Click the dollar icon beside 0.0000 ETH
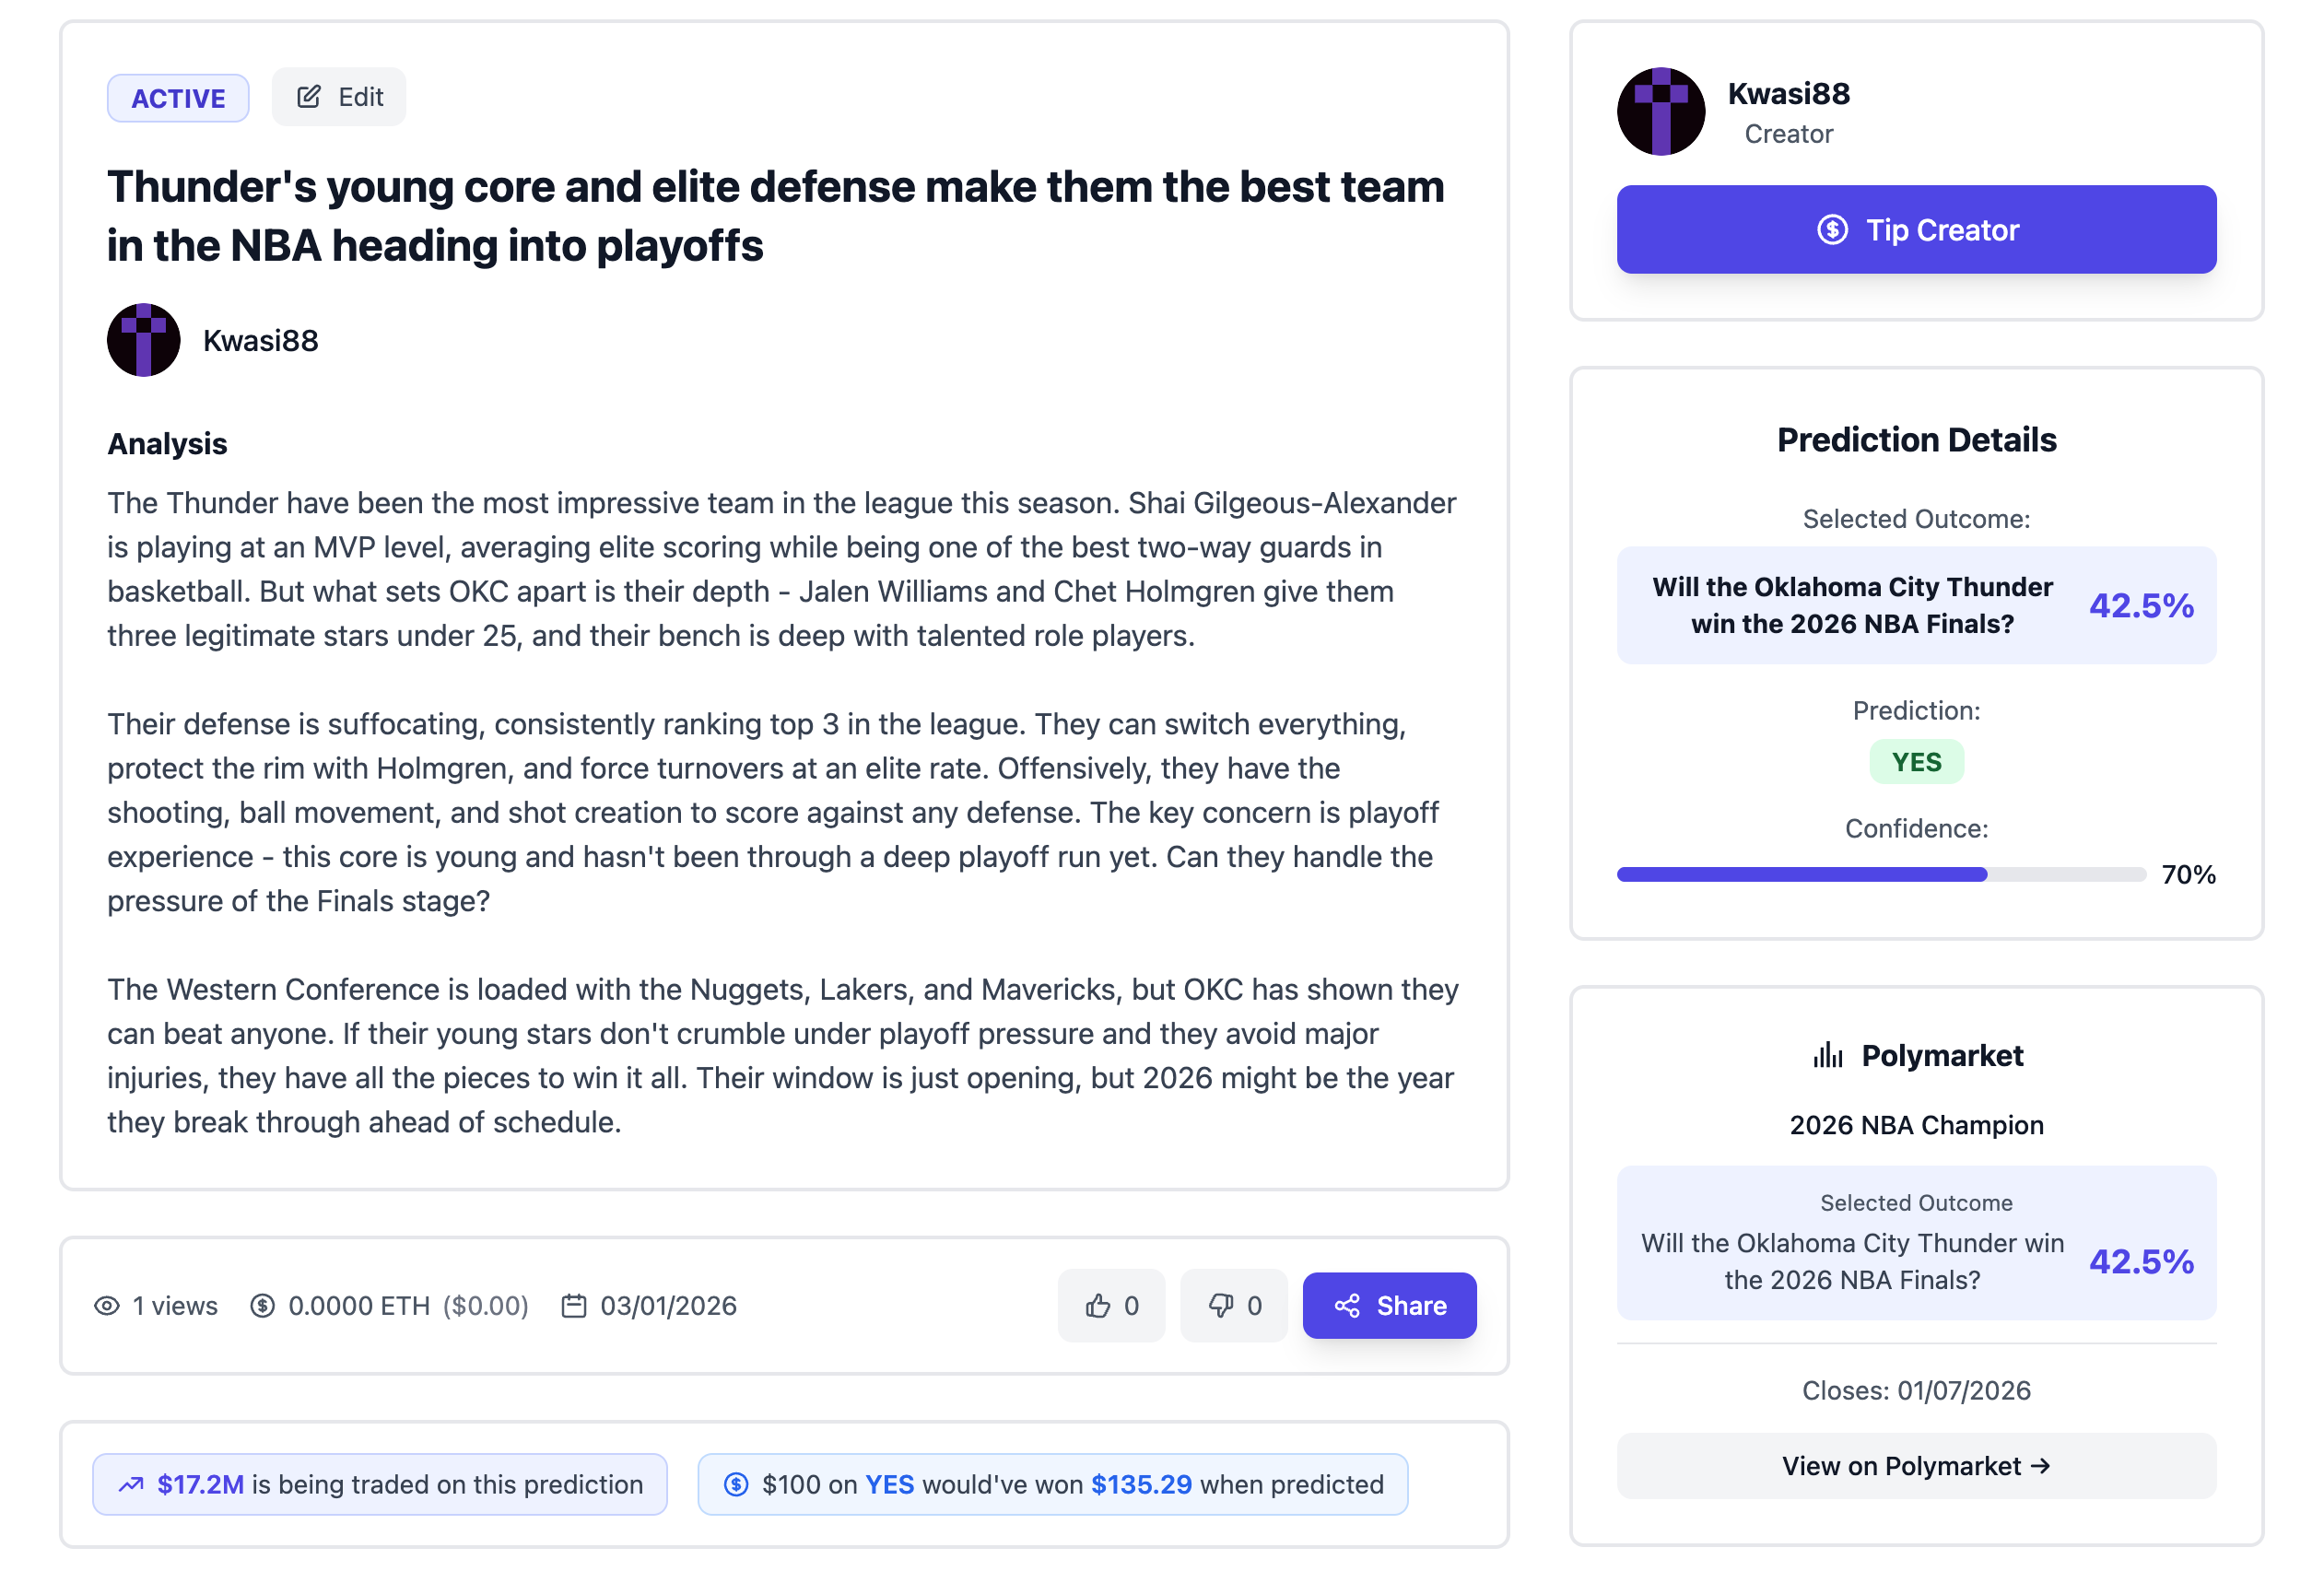This screenshot has height=1571, width=2324. coord(263,1305)
